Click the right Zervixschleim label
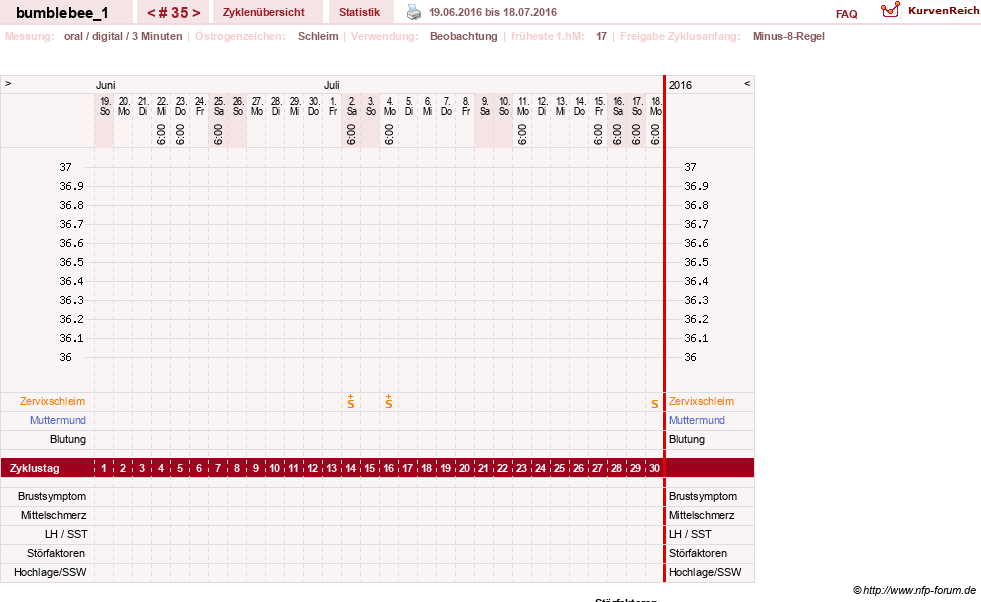This screenshot has width=981, height=602. click(701, 401)
